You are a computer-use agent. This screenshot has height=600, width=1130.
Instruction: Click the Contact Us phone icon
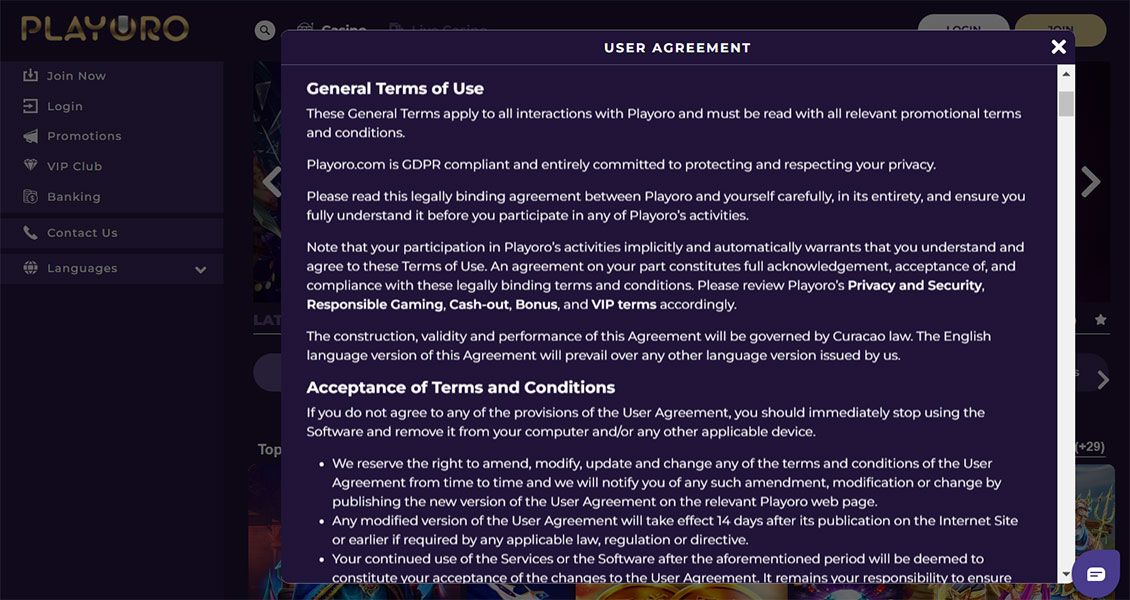[x=30, y=233]
